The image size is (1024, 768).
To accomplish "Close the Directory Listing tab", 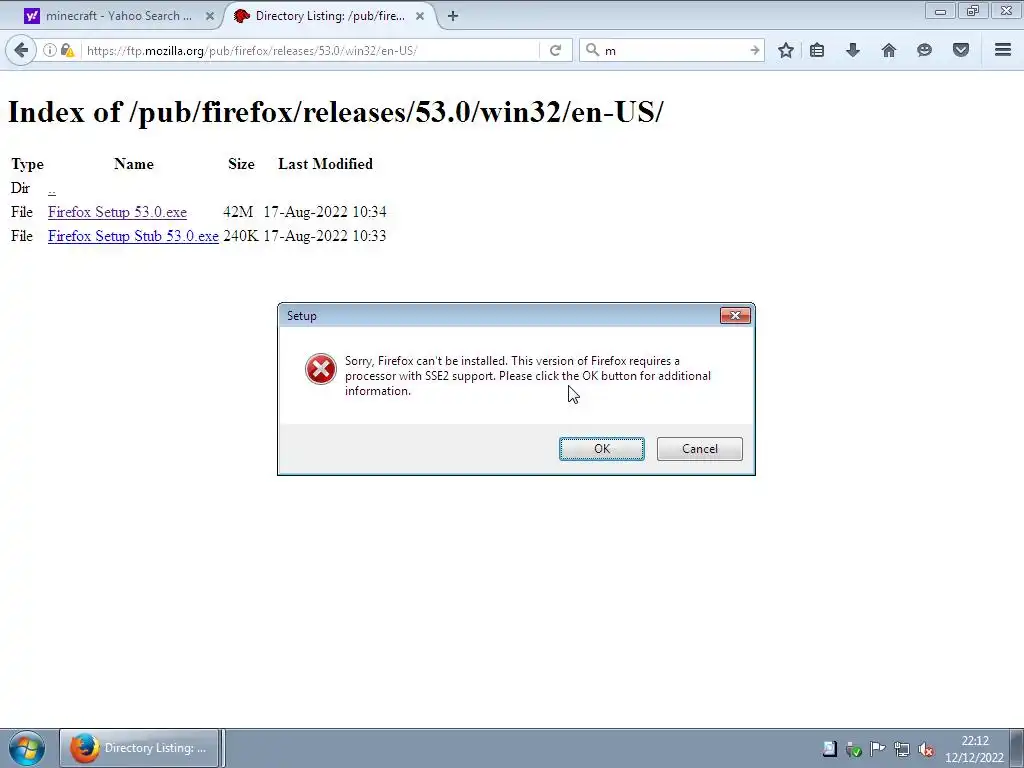I will click(x=420, y=16).
